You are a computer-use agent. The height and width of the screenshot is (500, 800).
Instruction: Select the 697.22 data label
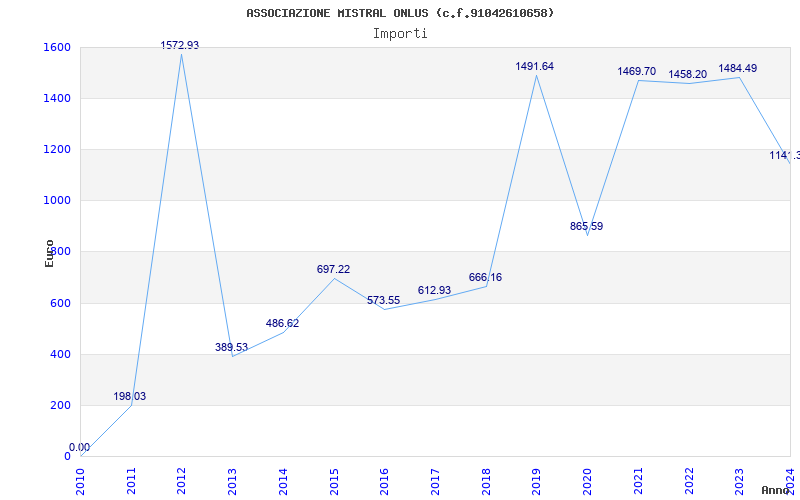[x=333, y=269]
